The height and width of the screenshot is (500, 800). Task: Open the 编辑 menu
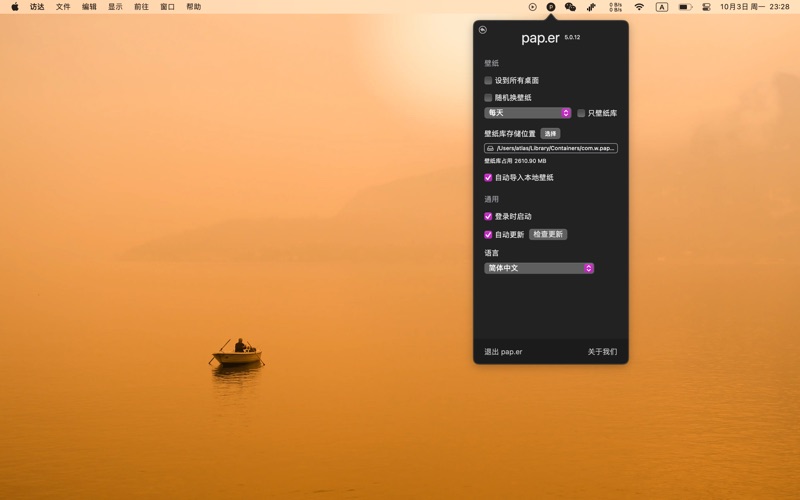(x=89, y=7)
